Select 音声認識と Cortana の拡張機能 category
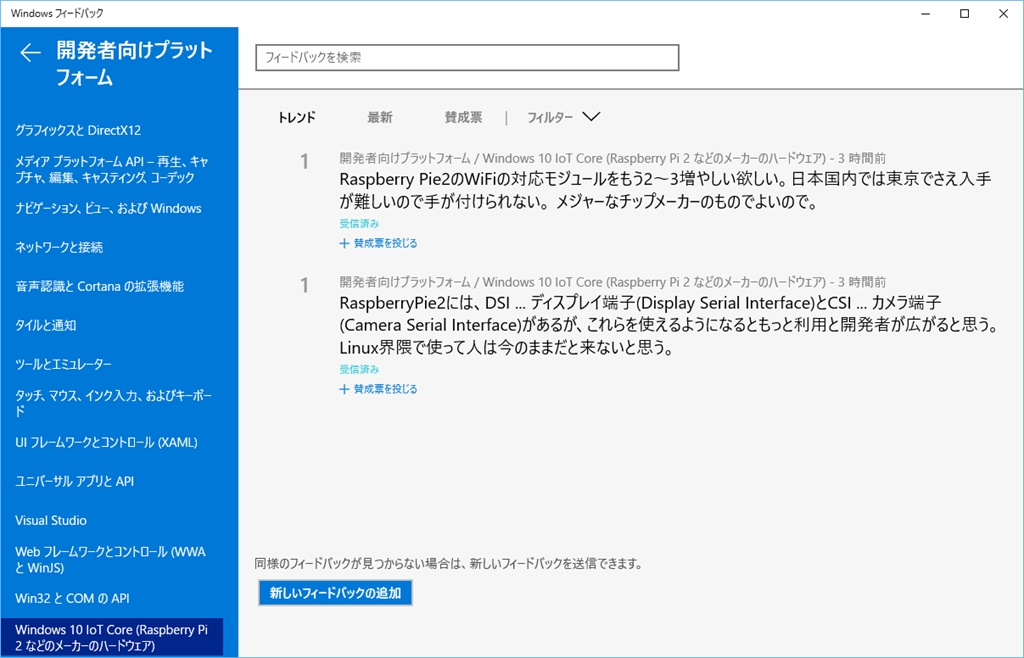The image size is (1024, 658). [99, 286]
